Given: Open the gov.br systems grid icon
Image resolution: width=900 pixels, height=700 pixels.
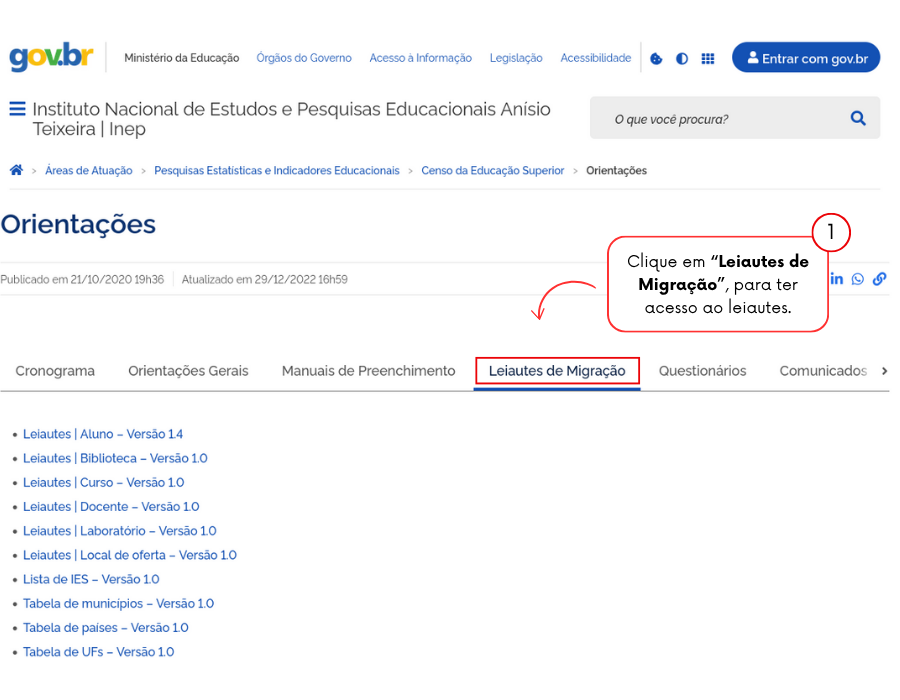Looking at the screenshot, I should pos(708,58).
